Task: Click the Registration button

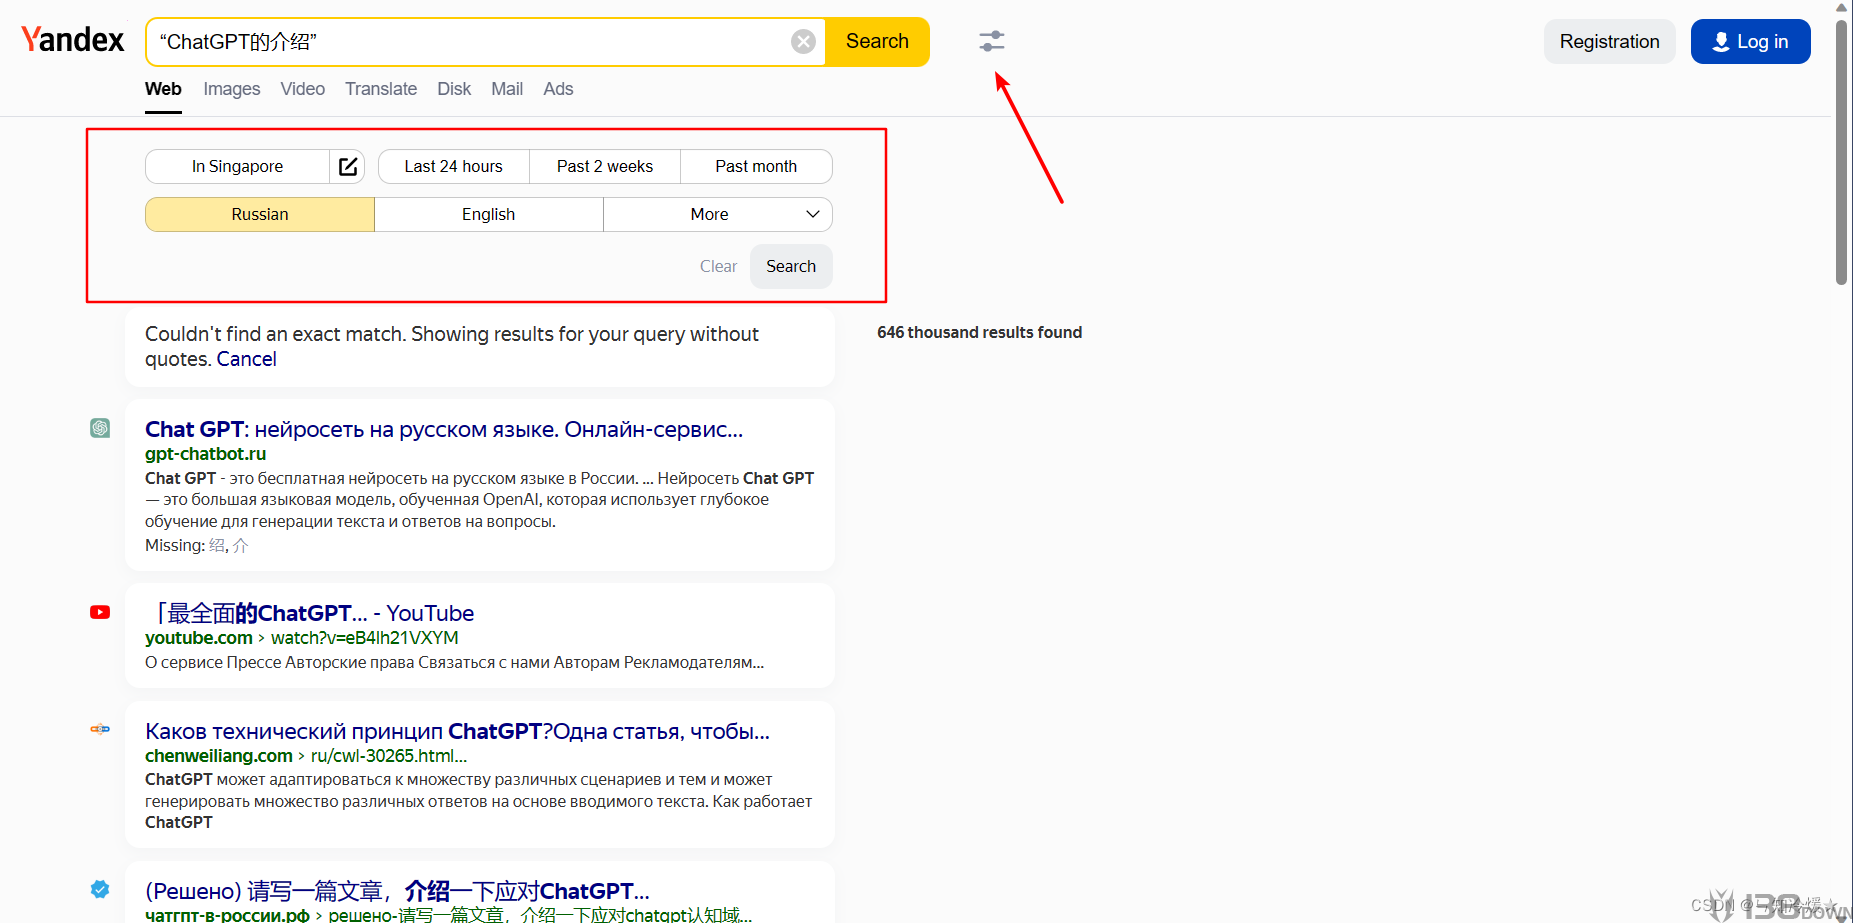Action: coord(1610,41)
